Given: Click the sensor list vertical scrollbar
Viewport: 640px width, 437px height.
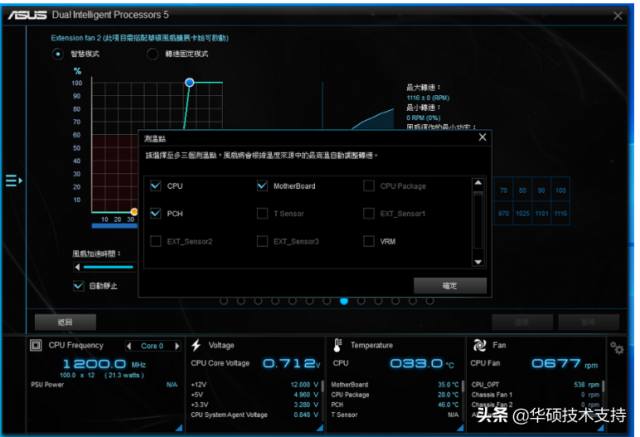Looking at the screenshot, I should 478,222.
